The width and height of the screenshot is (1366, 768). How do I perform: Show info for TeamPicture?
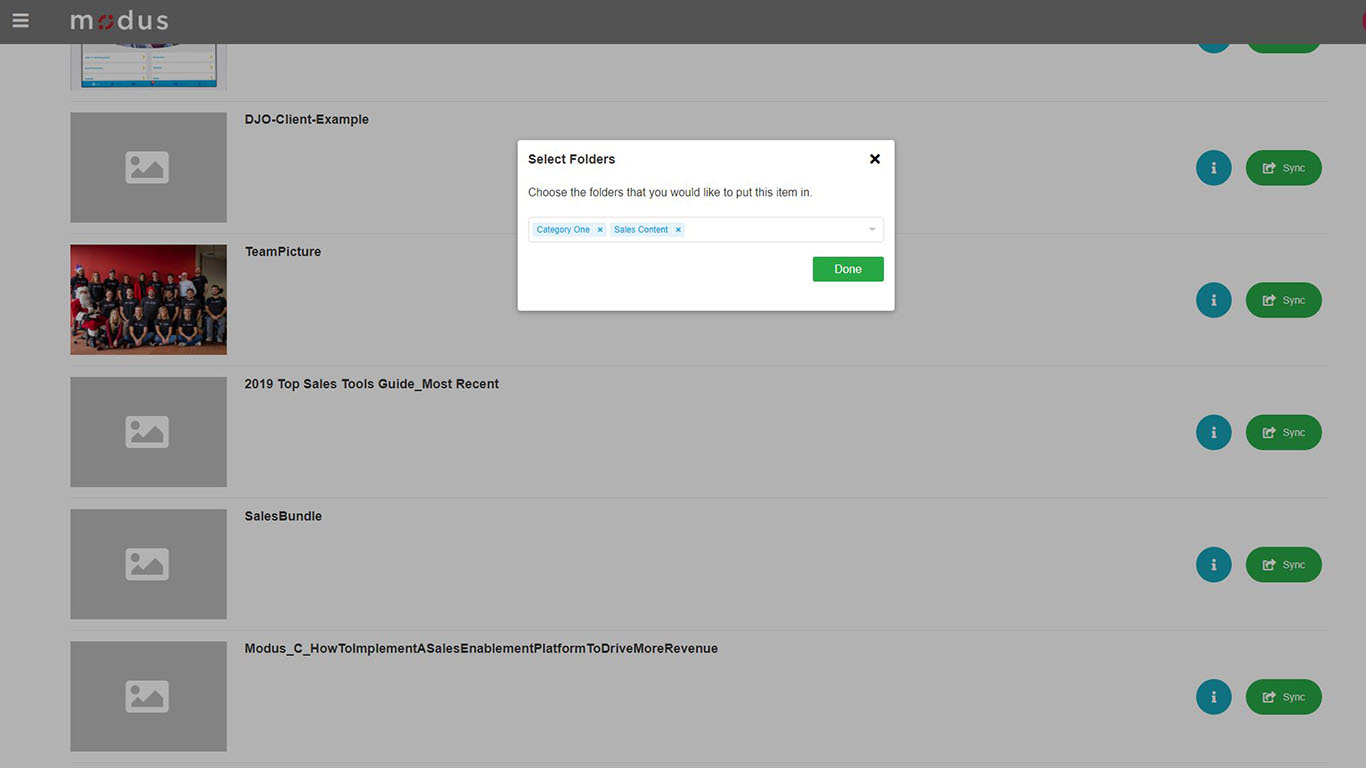pos(1214,300)
